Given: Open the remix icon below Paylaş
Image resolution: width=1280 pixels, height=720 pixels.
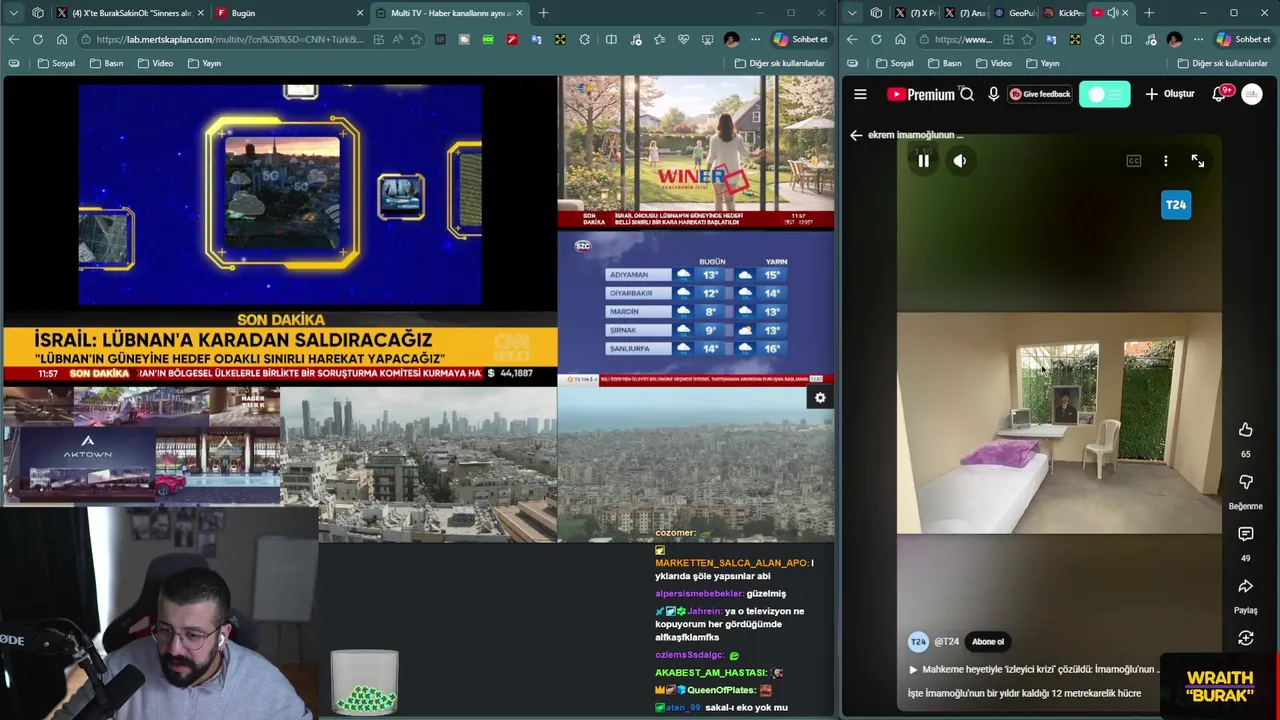Looking at the screenshot, I should (x=1245, y=638).
